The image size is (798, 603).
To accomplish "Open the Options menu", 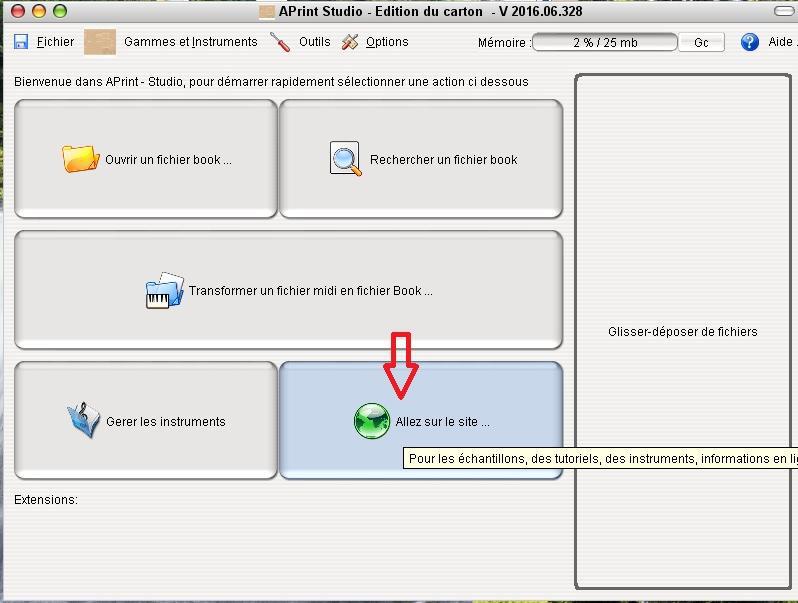I will click(387, 42).
